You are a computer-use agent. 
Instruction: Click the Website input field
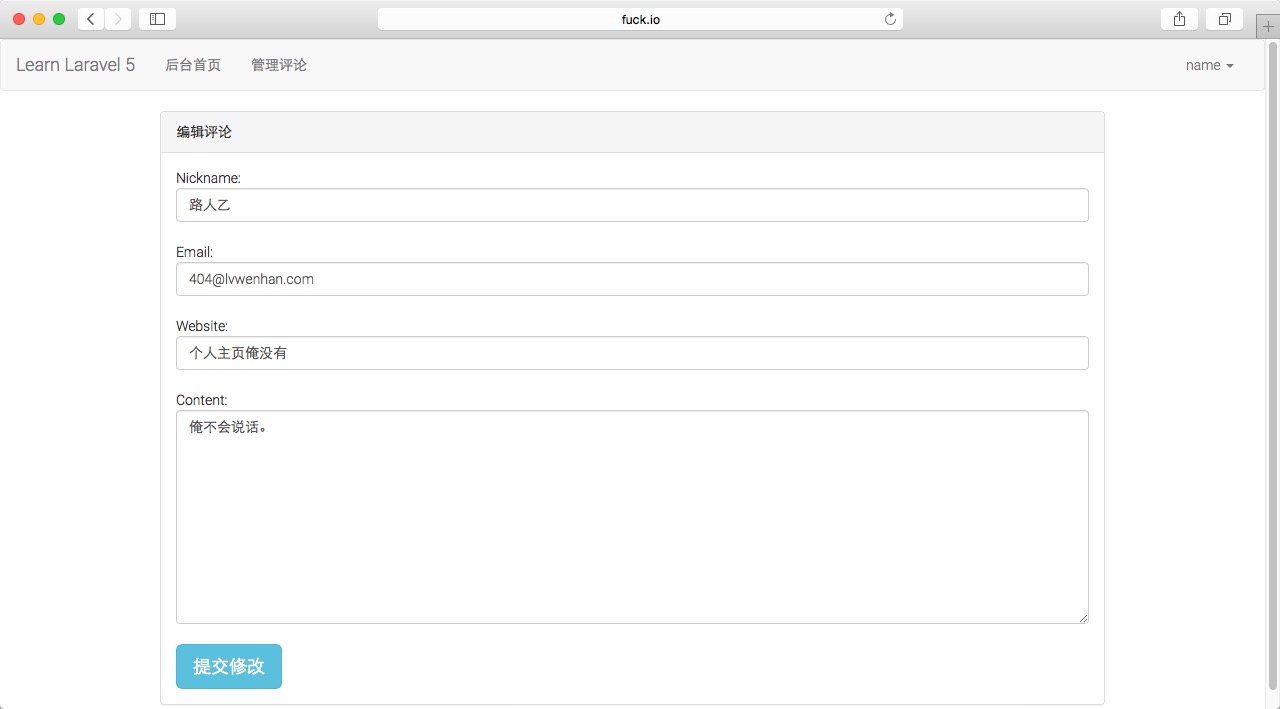[632, 353]
